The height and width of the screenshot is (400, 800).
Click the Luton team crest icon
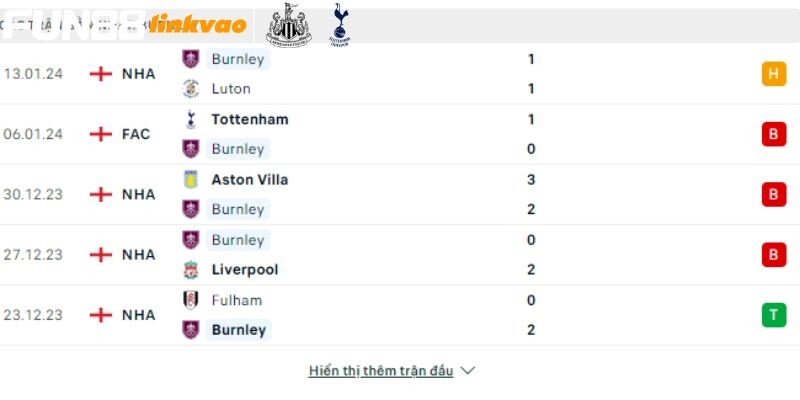coord(190,89)
